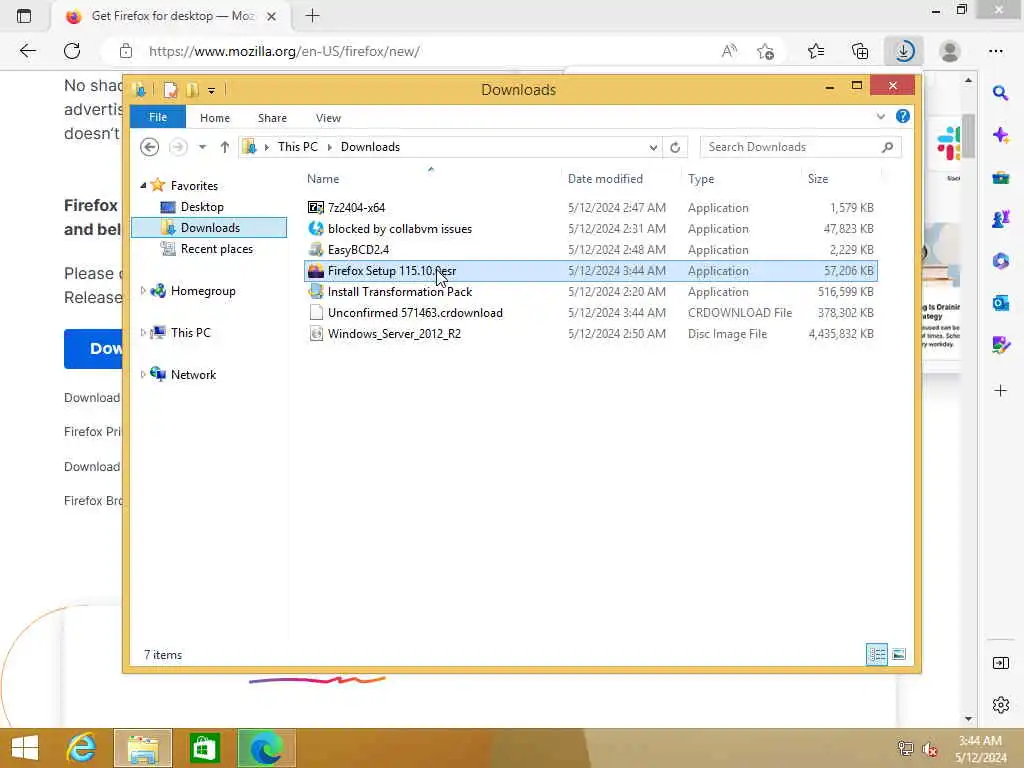This screenshot has height=768, width=1024.
Task: Click Edge Read aloud icon in address bar
Action: coord(729,51)
